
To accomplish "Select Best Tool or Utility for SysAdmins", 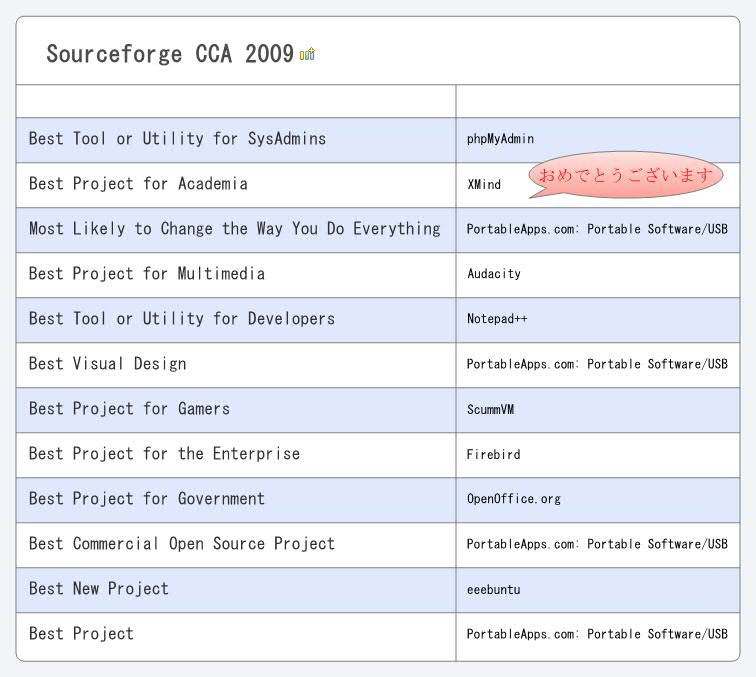I will [x=177, y=139].
